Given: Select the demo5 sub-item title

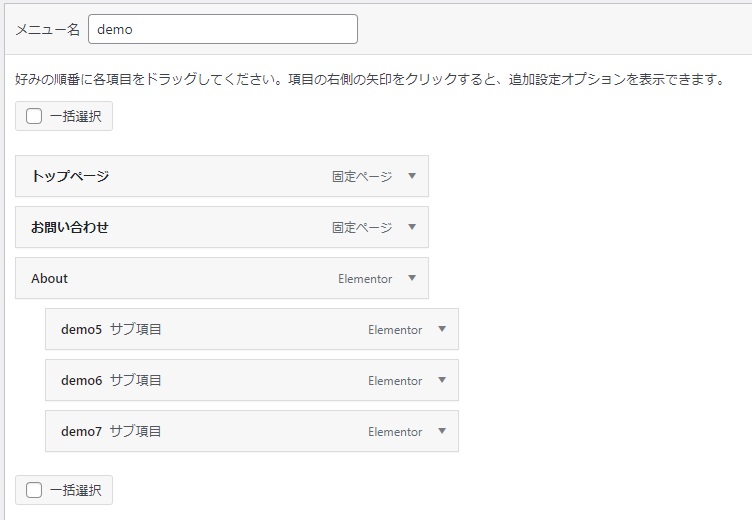Looking at the screenshot, I should point(81,329).
